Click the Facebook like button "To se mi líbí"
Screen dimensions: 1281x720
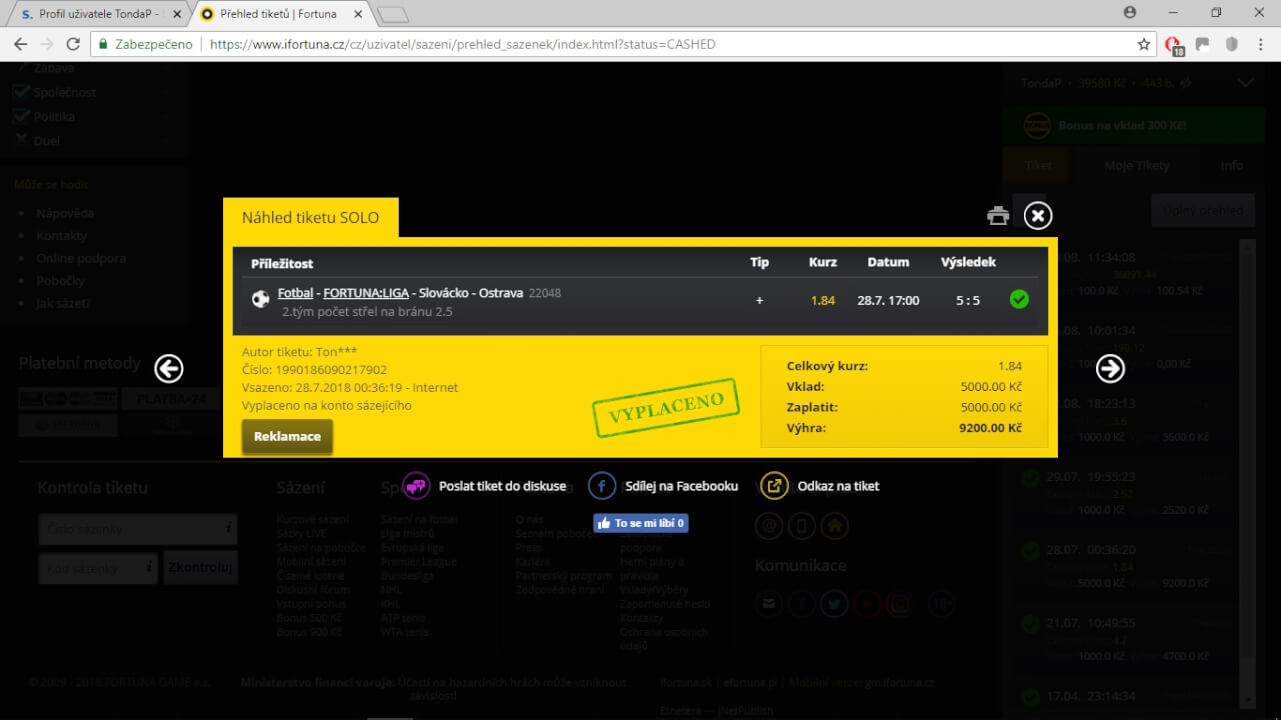[x=640, y=523]
